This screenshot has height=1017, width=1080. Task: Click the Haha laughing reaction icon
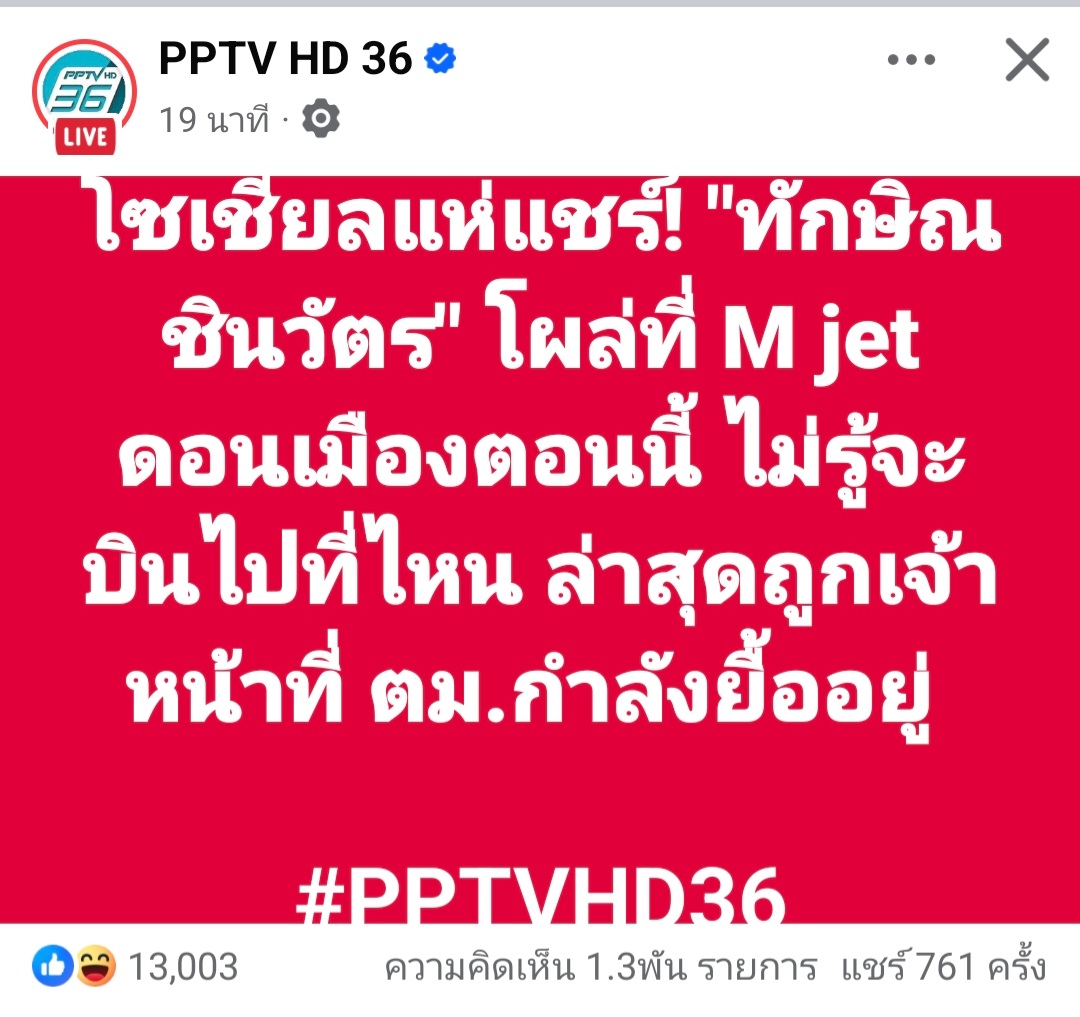tap(95, 966)
